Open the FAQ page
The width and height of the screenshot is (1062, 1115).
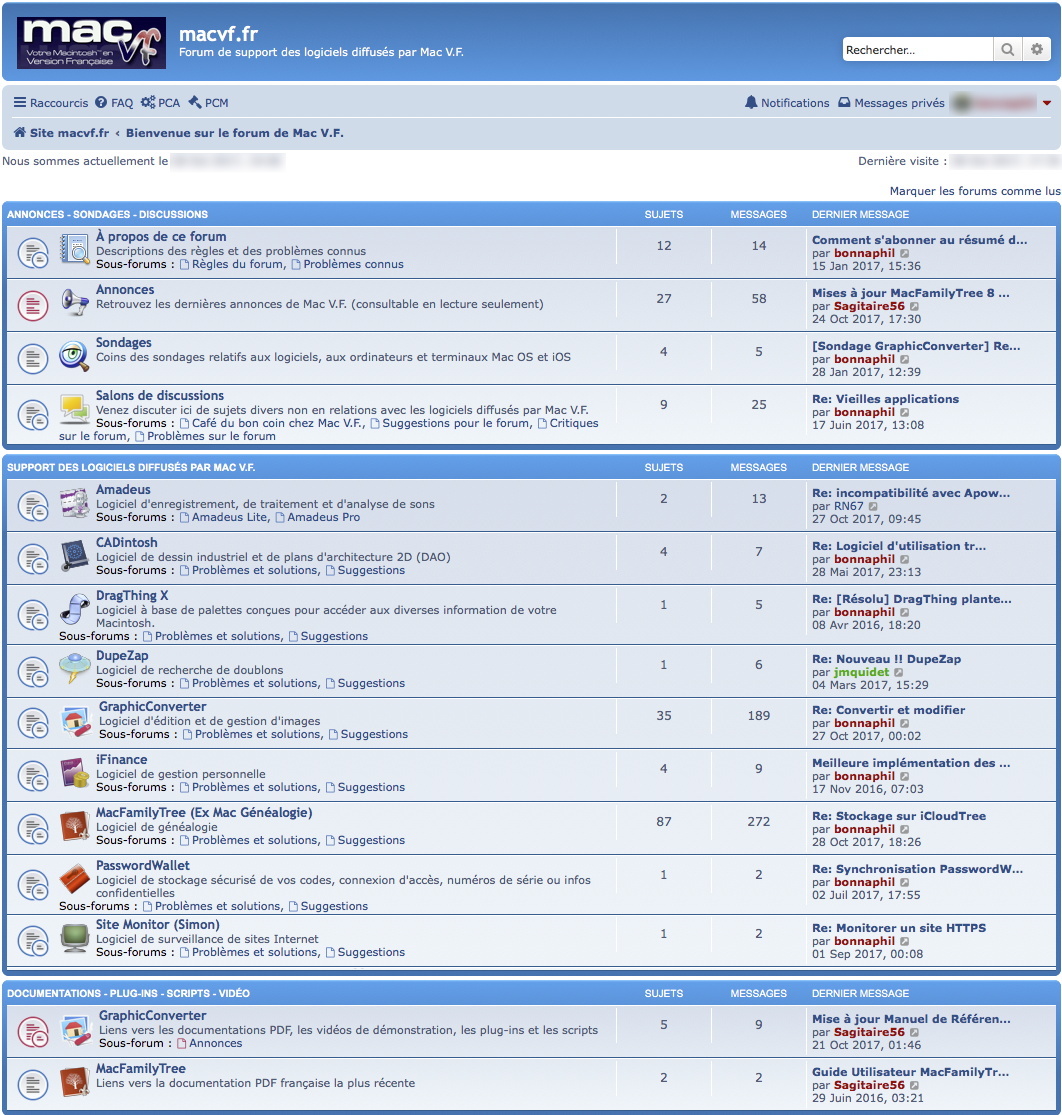[115, 102]
